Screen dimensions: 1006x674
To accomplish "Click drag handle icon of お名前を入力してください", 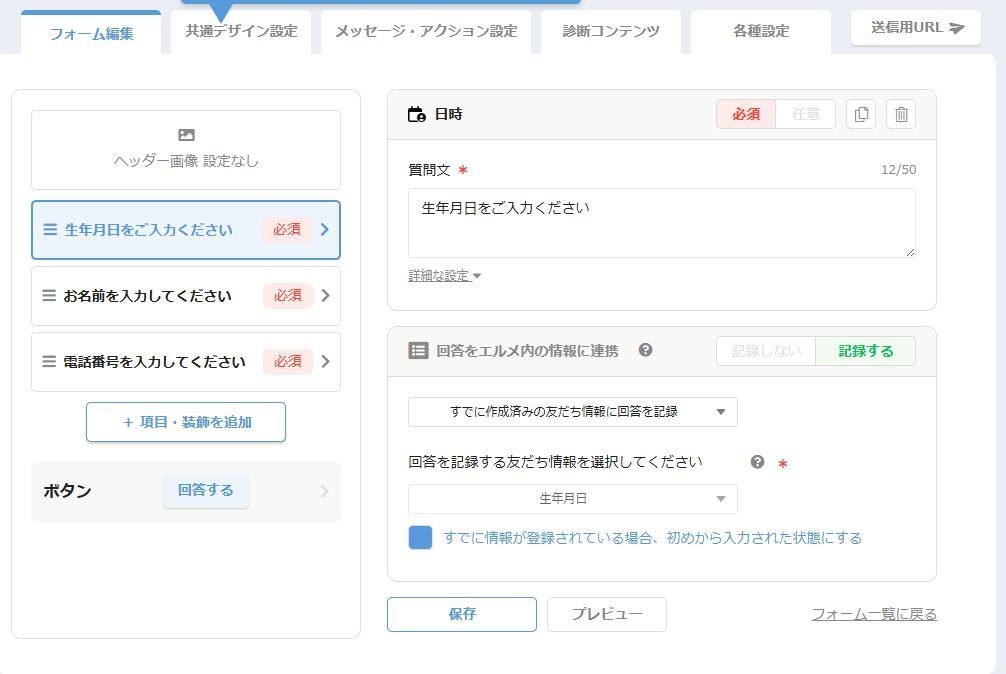I will coord(49,296).
